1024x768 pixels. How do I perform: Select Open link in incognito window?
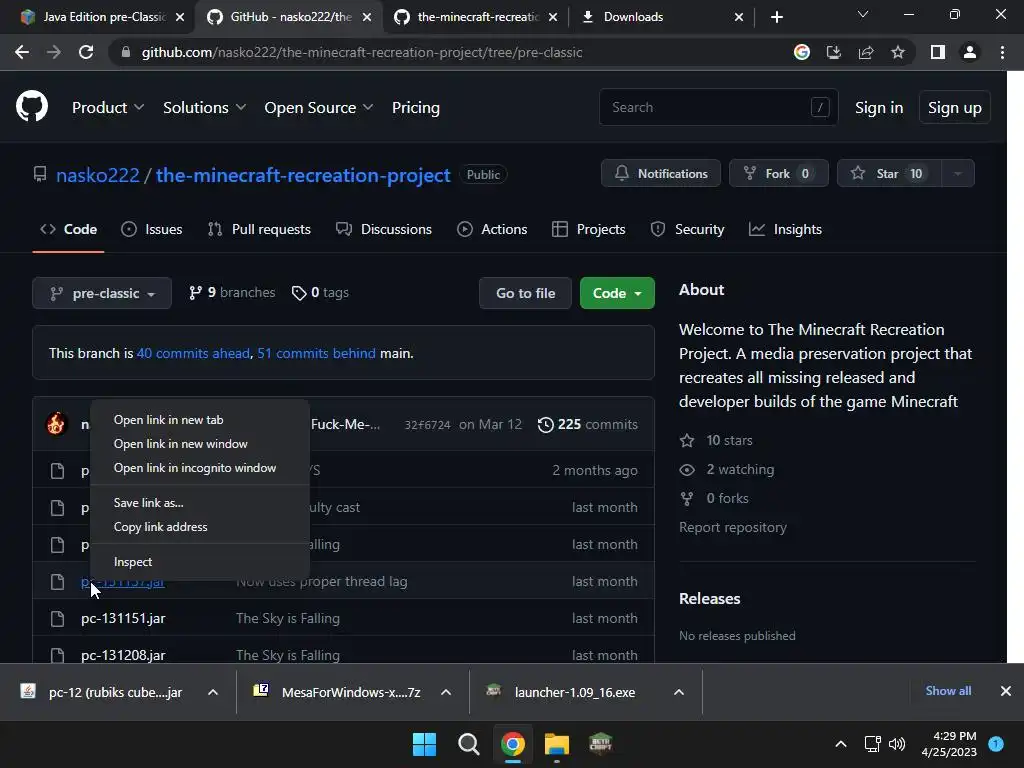click(x=200, y=468)
